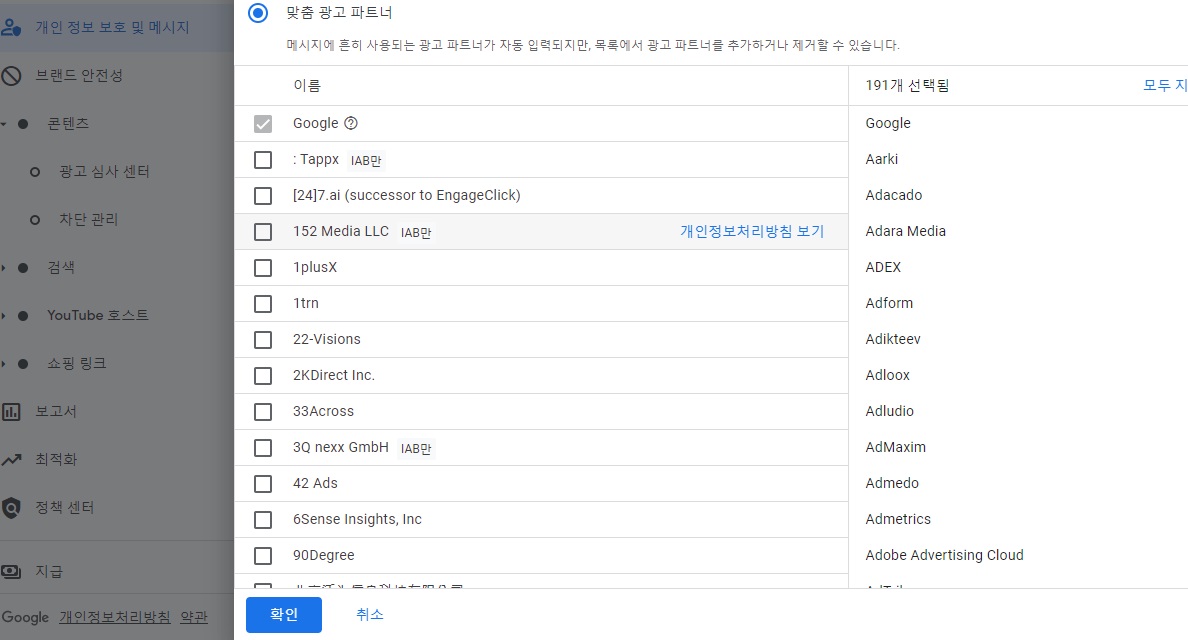Image resolution: width=1188 pixels, height=640 pixels.
Task: Collapse the 콘텐츠 sidebar section
Action: [x=4, y=123]
